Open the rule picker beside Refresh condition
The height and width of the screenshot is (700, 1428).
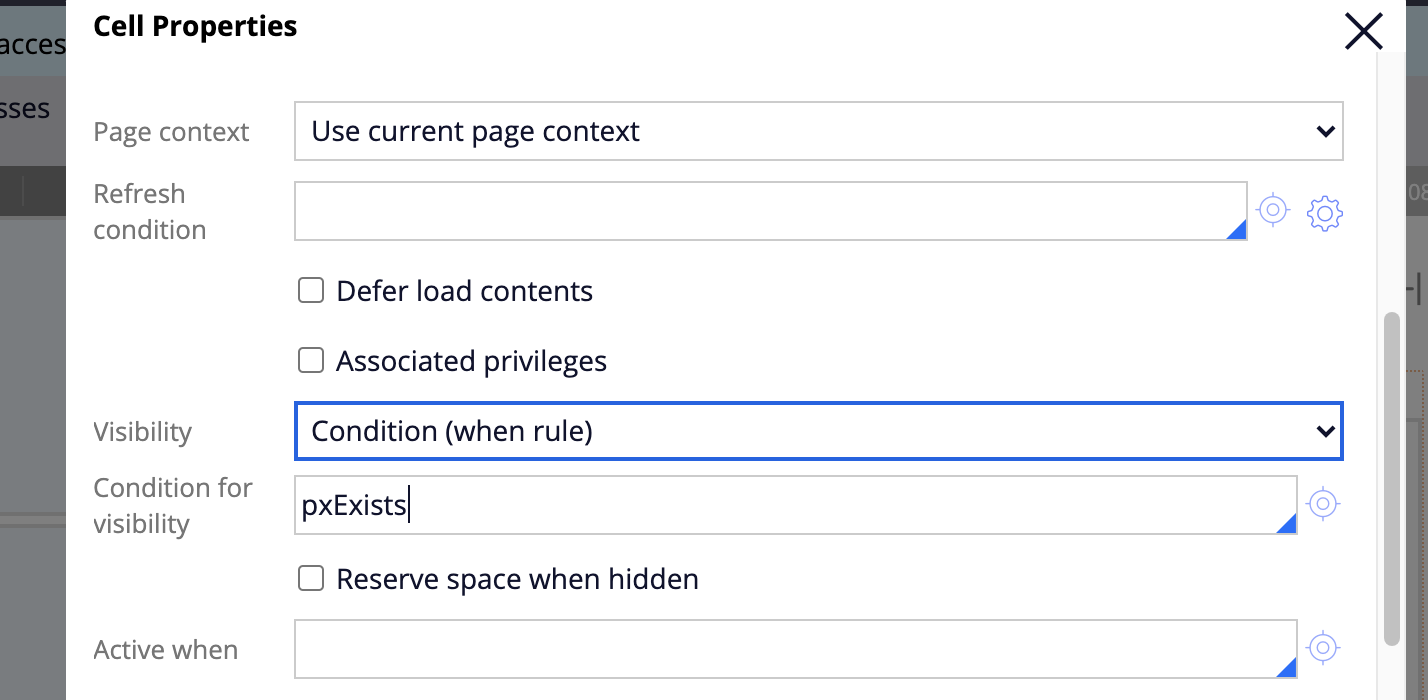pos(1272,210)
